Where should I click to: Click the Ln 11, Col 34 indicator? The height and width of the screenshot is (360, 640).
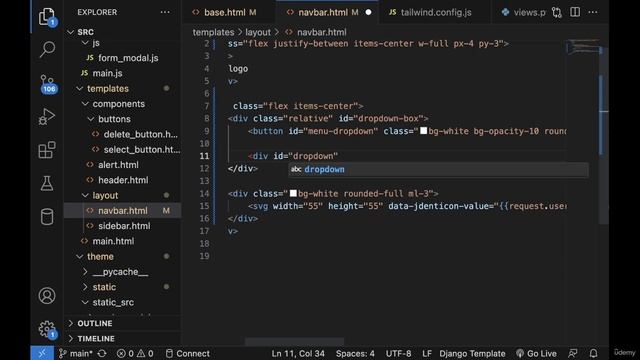(x=298, y=353)
